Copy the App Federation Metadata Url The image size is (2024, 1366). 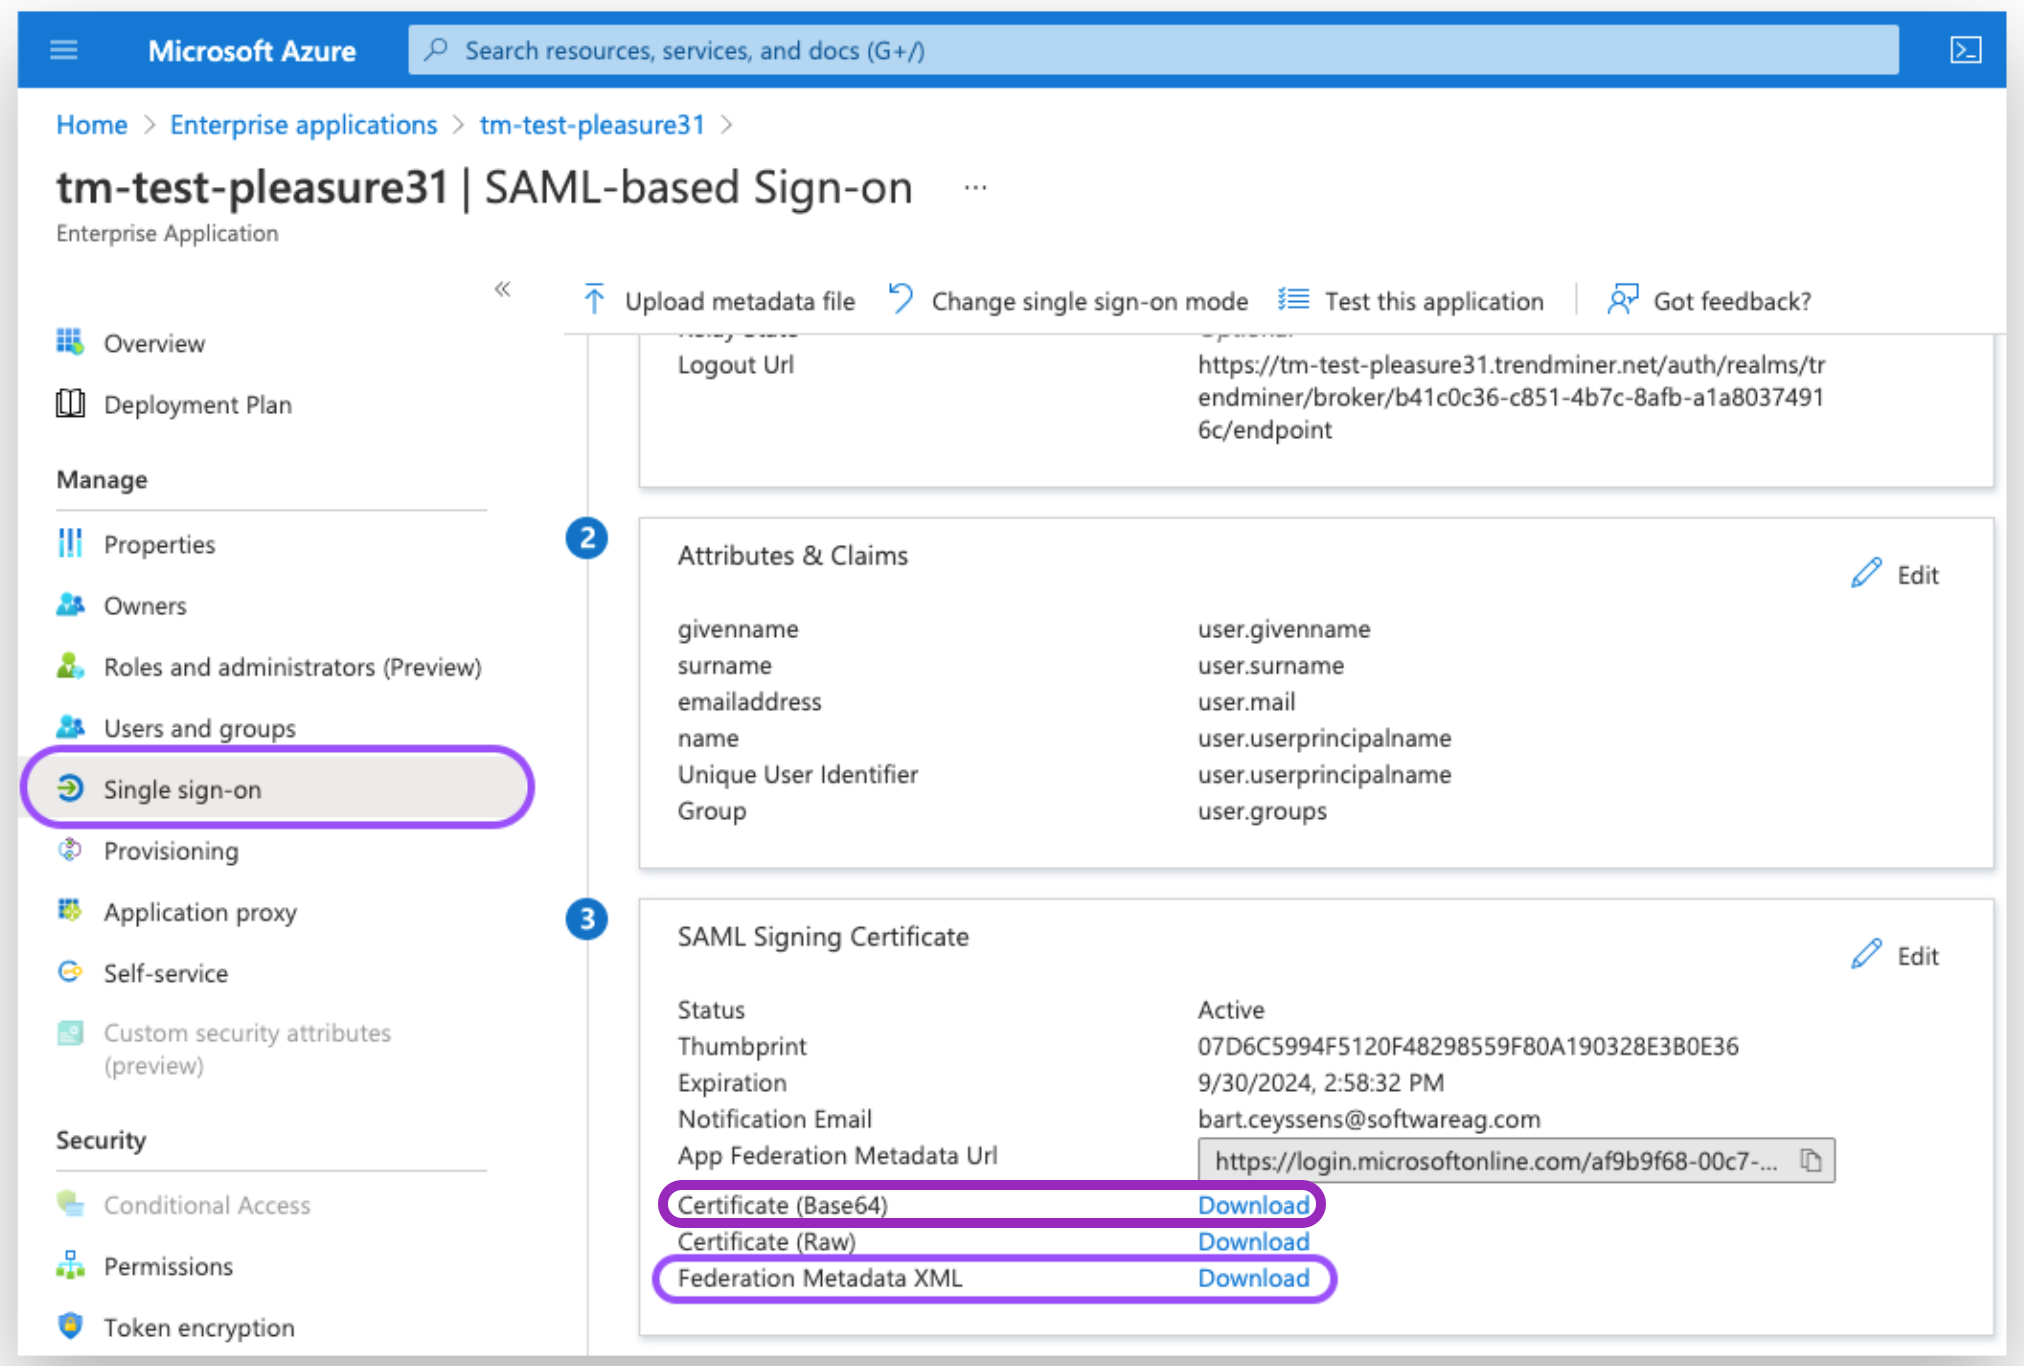point(1810,1161)
